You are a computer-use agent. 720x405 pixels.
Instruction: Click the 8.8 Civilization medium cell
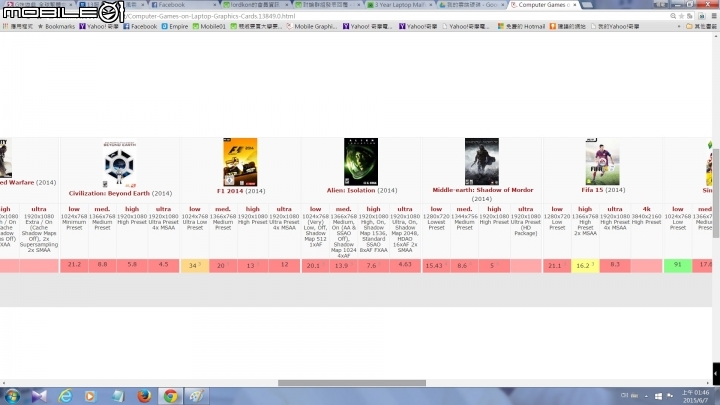pos(102,265)
